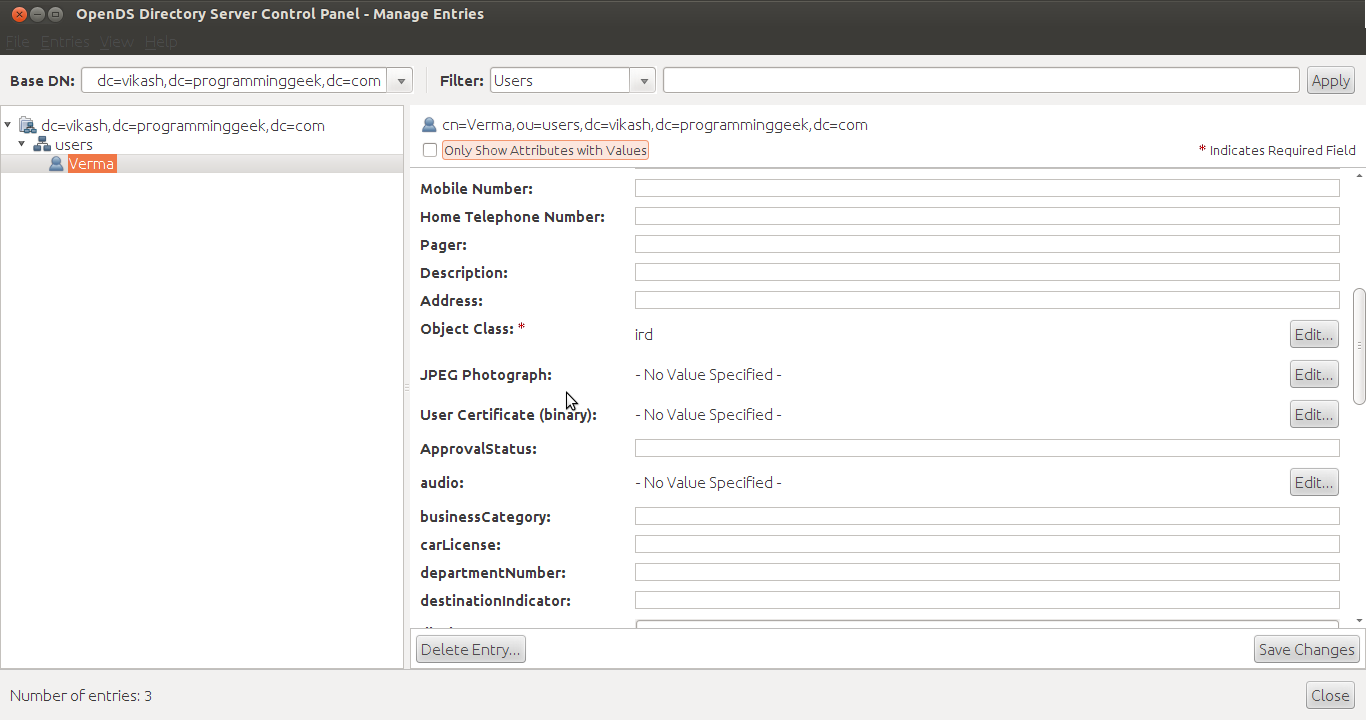
Task: Click the ApprovalStatus input field
Action: coord(987,448)
